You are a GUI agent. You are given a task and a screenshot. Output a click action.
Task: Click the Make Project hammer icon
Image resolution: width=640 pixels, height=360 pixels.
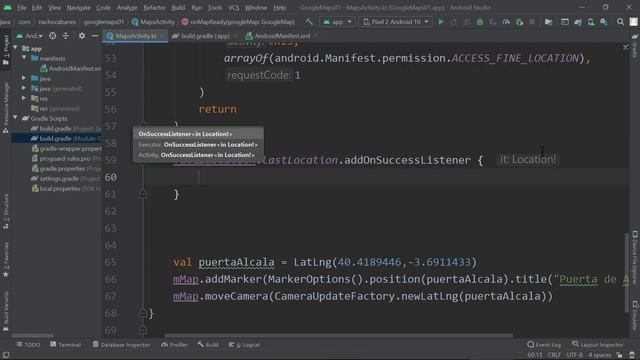click(309, 22)
